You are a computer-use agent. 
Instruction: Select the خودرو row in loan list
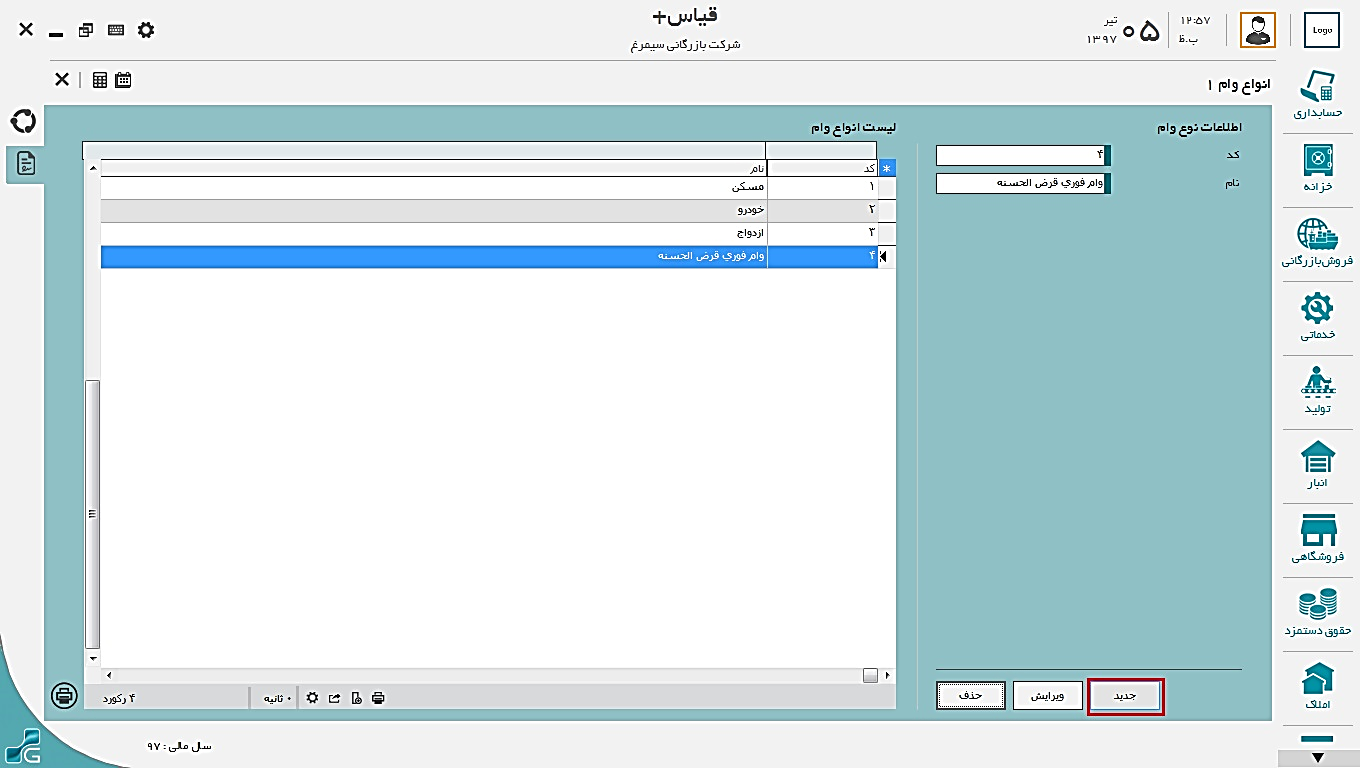pos(489,210)
